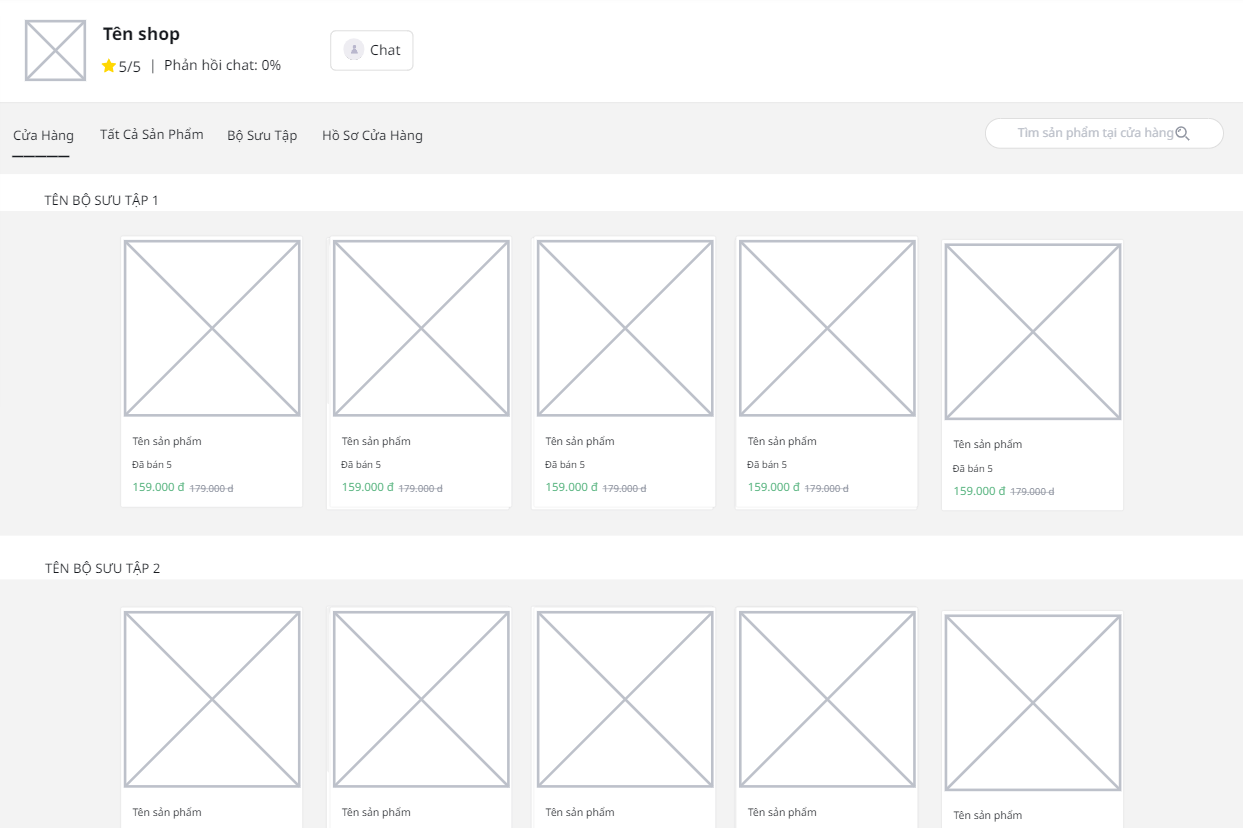Screen dimensions: 1243x828
Task: Open fourth product image in collection 1
Action: tap(827, 328)
